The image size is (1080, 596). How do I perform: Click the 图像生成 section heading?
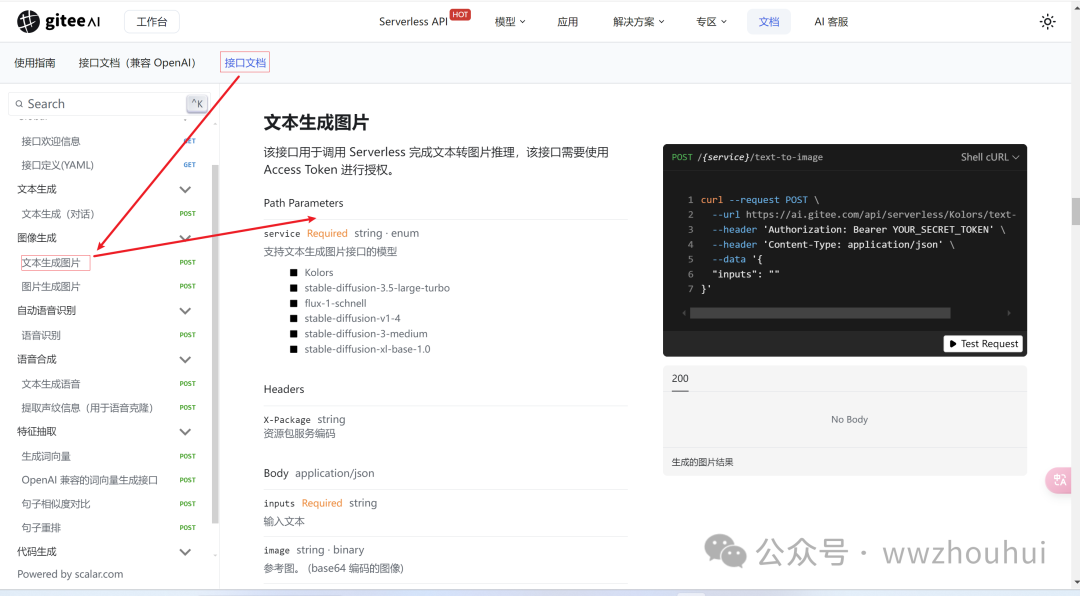[37, 238]
